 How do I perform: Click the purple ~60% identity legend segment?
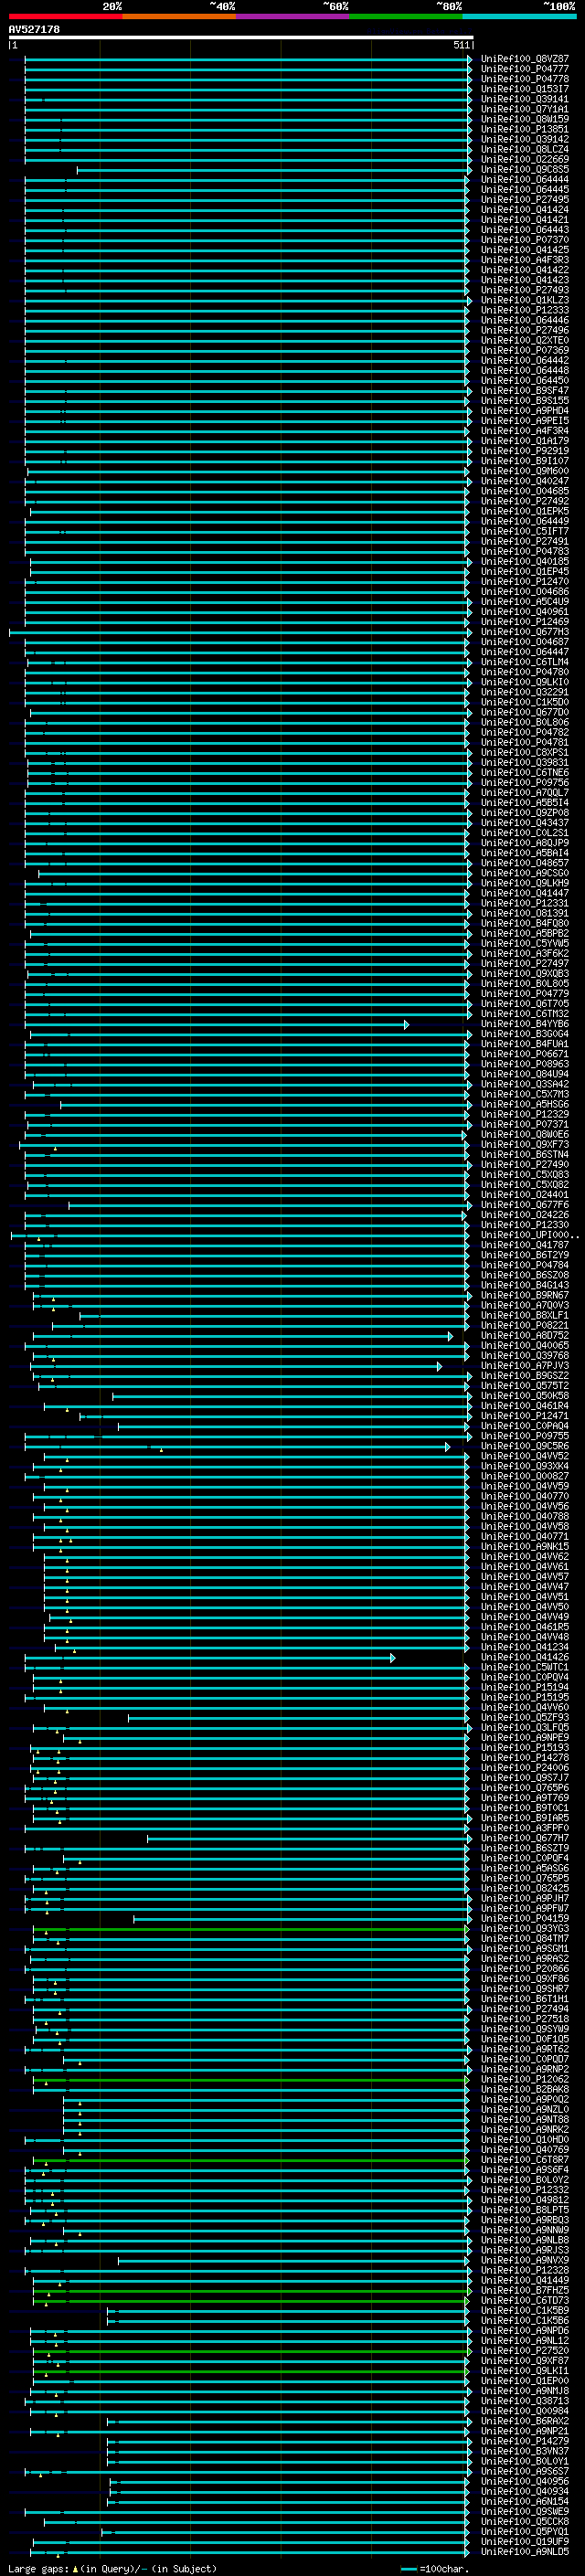point(293,17)
